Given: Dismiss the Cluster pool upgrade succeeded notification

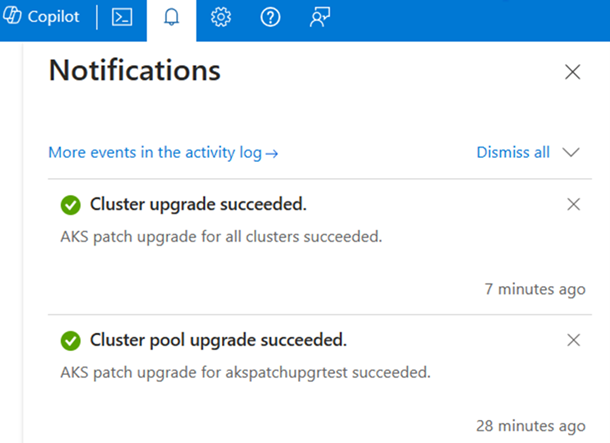Looking at the screenshot, I should pyautogui.click(x=573, y=340).
